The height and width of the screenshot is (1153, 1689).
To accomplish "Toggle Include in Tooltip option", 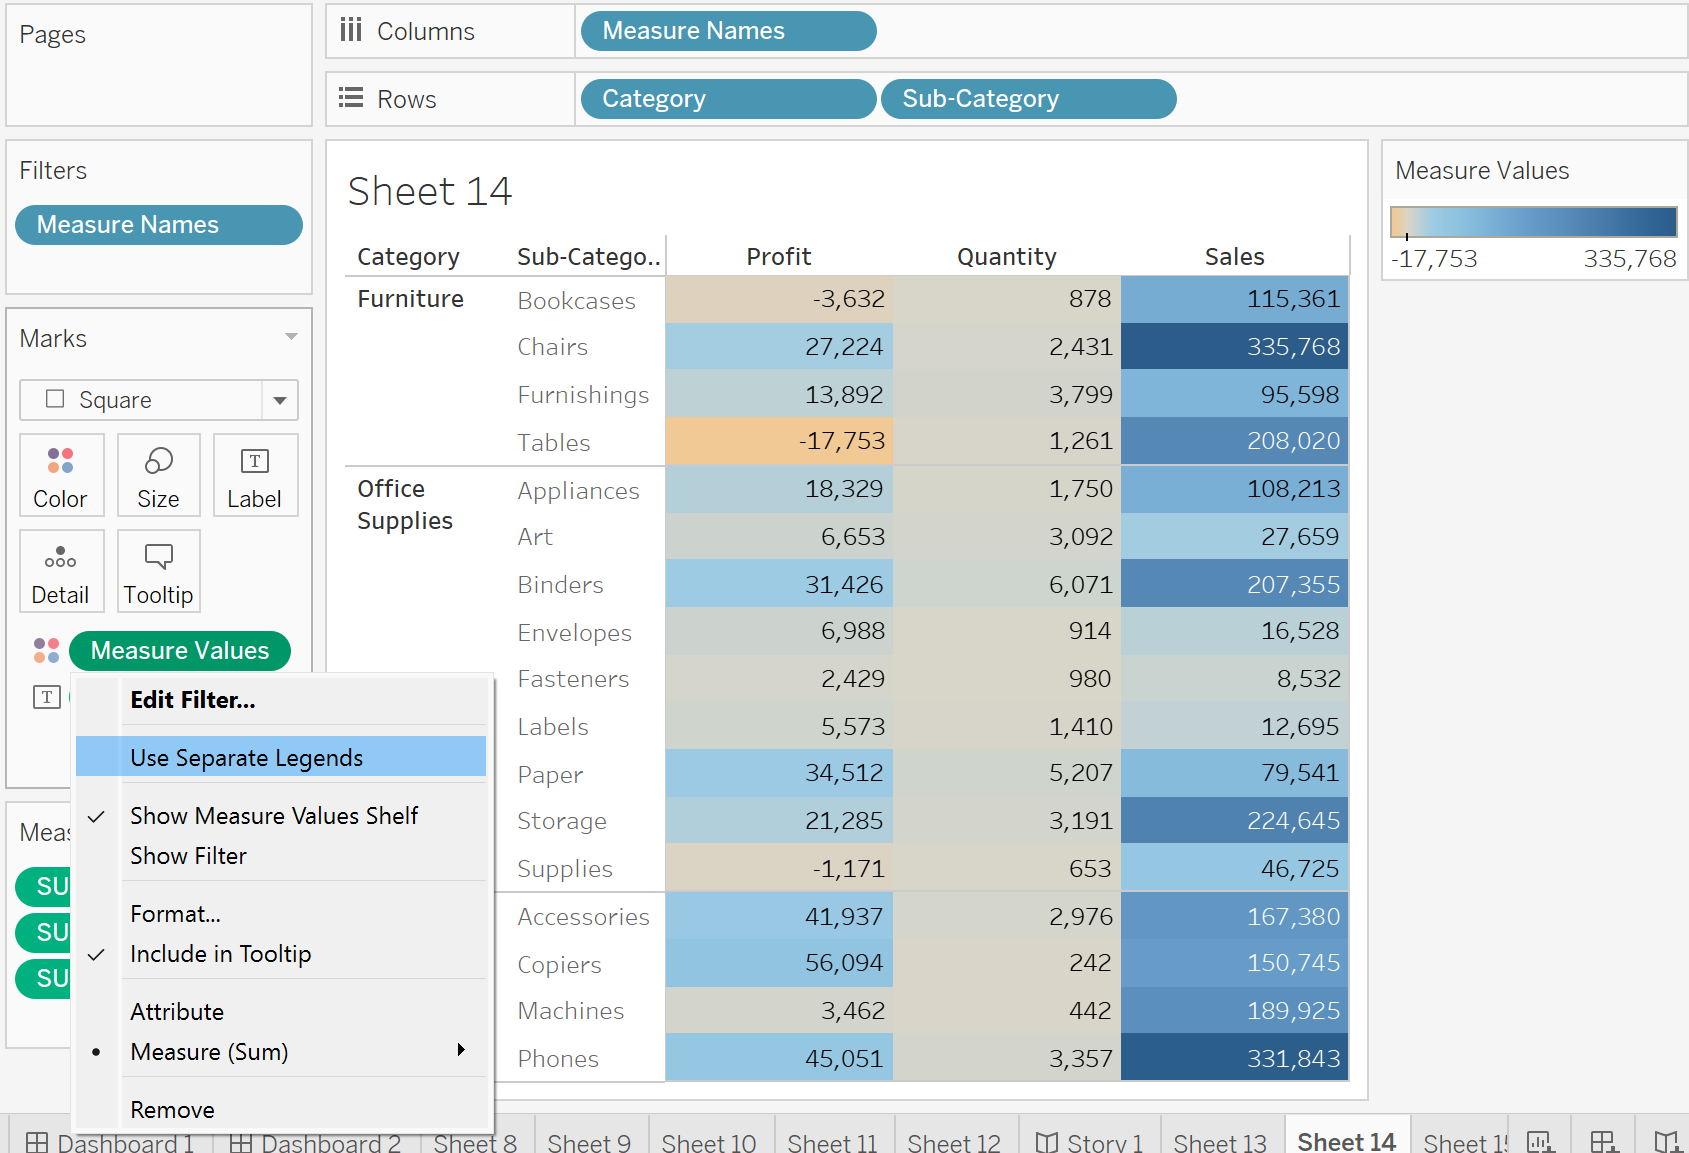I will [x=221, y=954].
